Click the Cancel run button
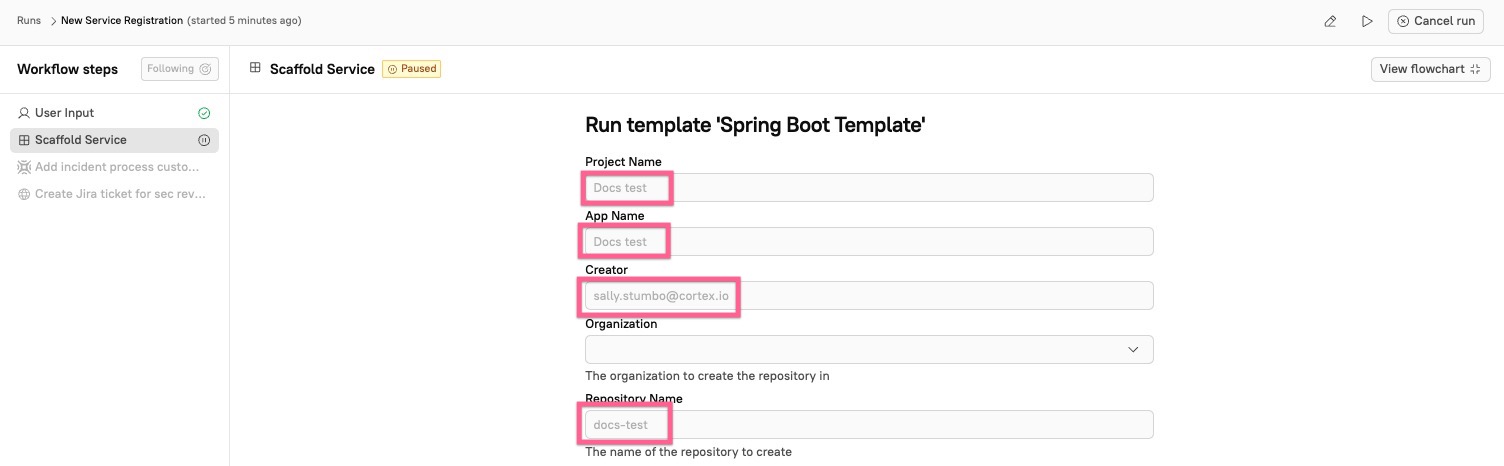Viewport: 1504px width, 466px height. [1435, 21]
